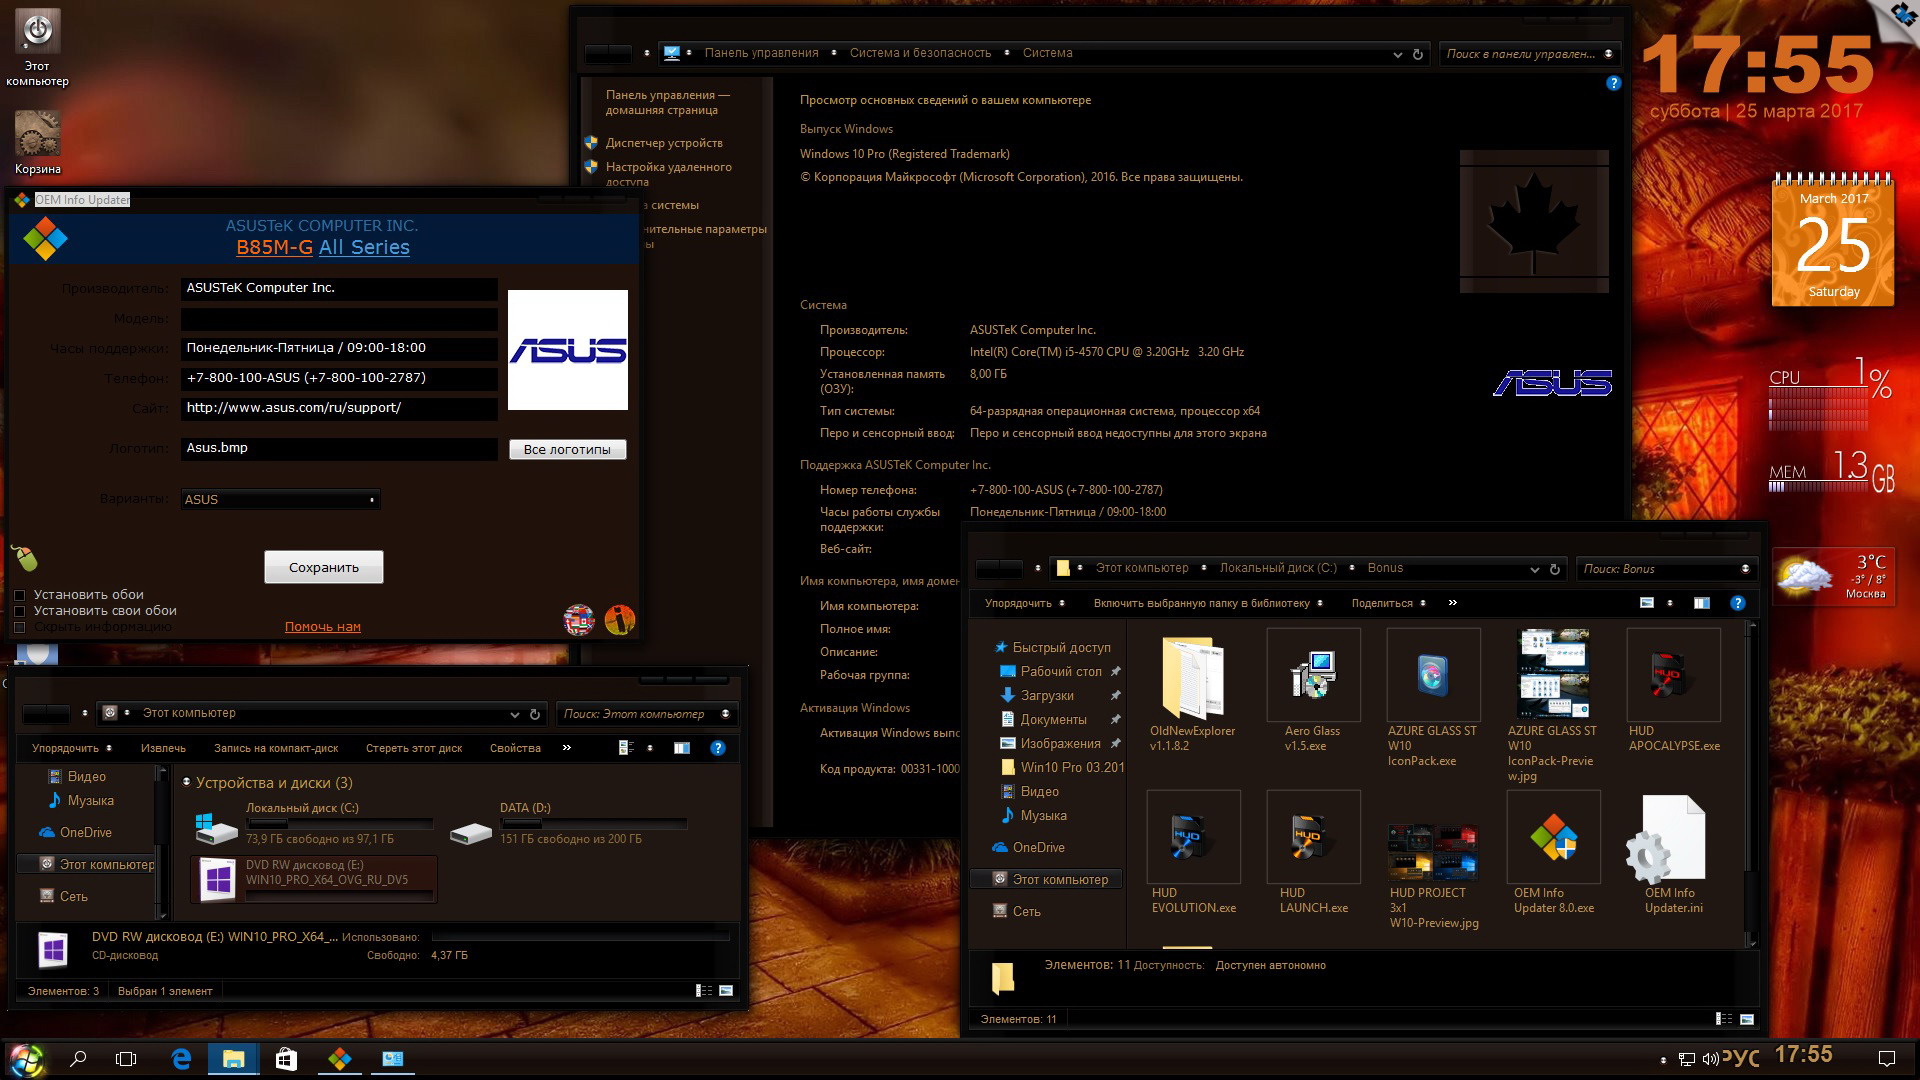Toggle preview pane in the Bonus folder window
This screenshot has width=1920, height=1080.
1702,603
